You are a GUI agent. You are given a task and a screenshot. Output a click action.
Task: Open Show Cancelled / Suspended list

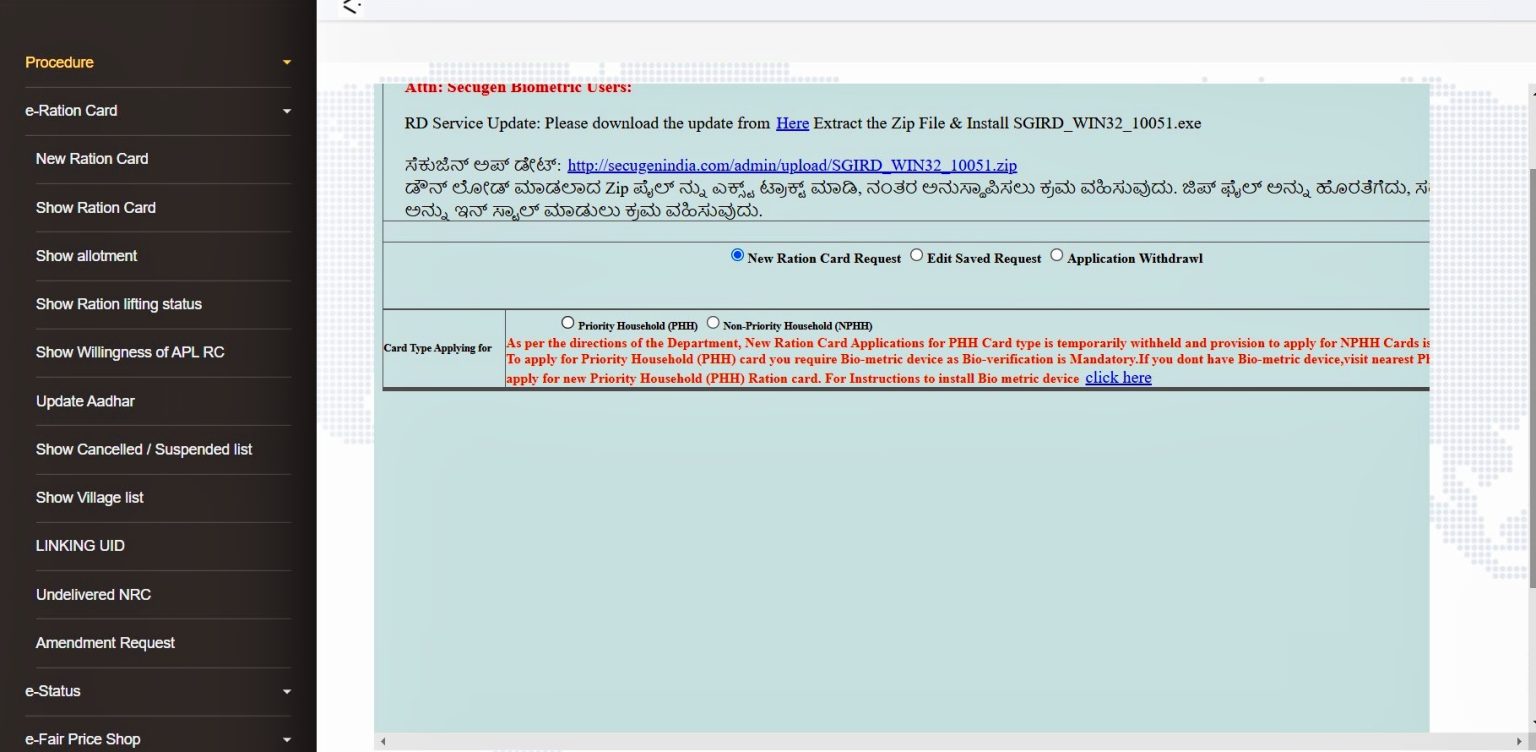tap(146, 449)
